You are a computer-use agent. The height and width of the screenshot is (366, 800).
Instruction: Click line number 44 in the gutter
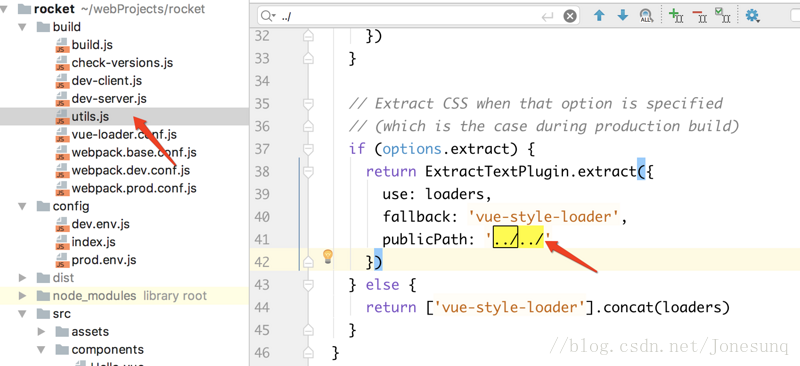[262, 307]
